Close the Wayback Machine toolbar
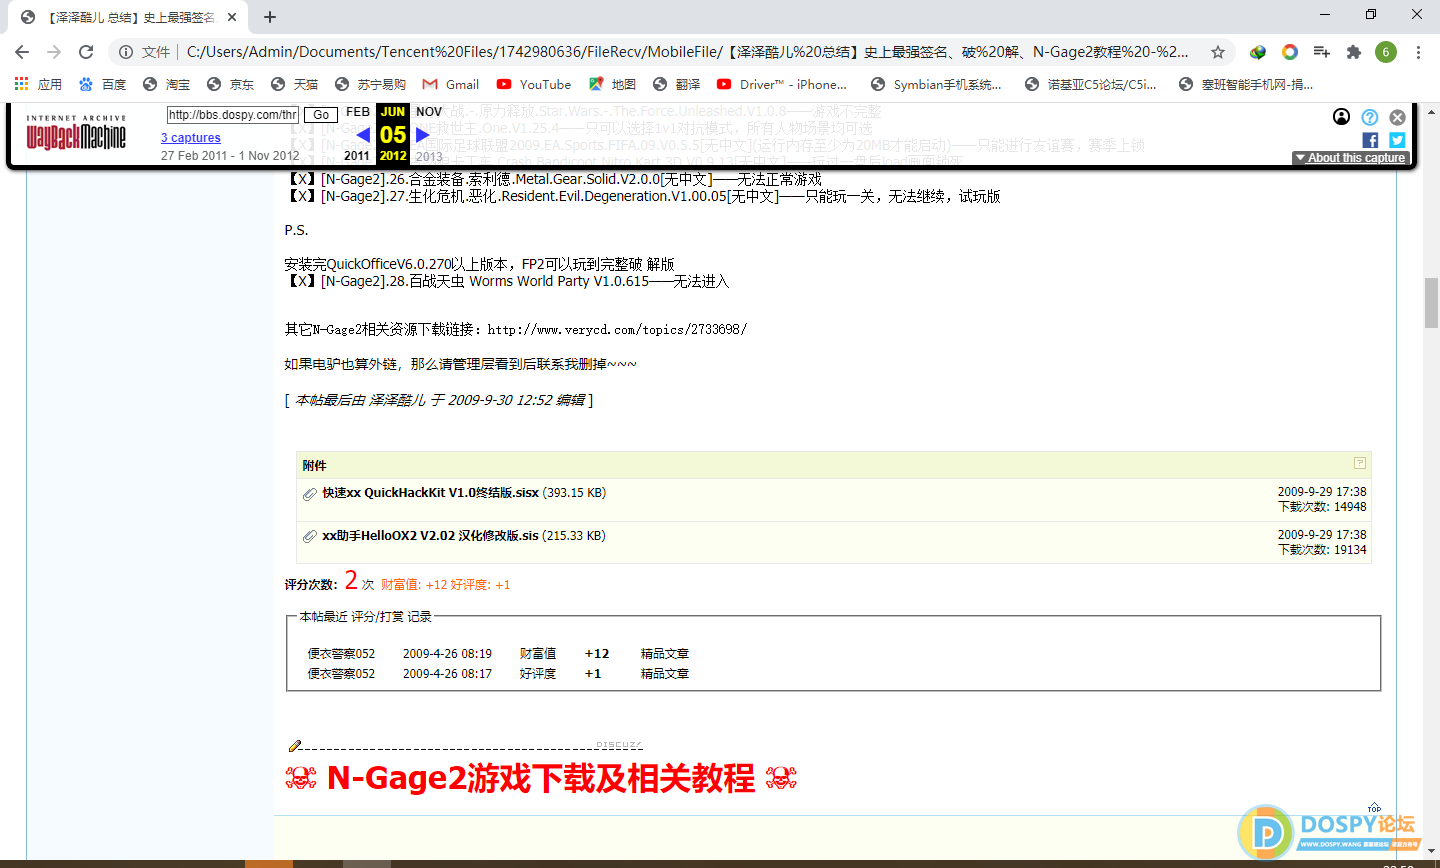The image size is (1440, 868). (1398, 117)
